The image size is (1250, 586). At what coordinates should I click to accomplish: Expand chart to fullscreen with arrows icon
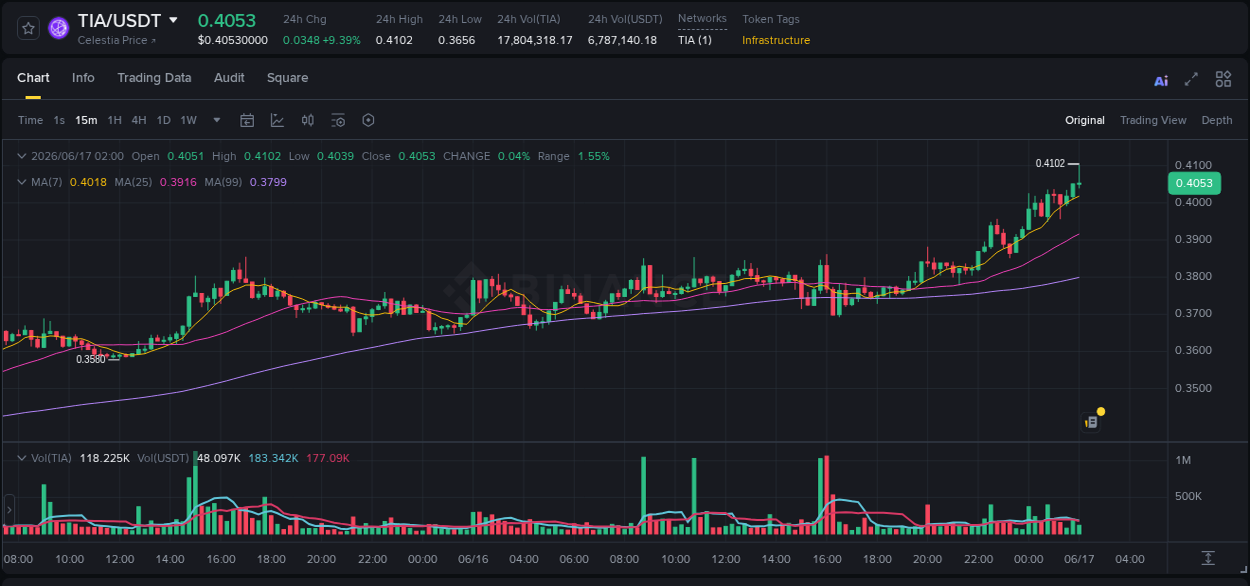tap(1191, 79)
